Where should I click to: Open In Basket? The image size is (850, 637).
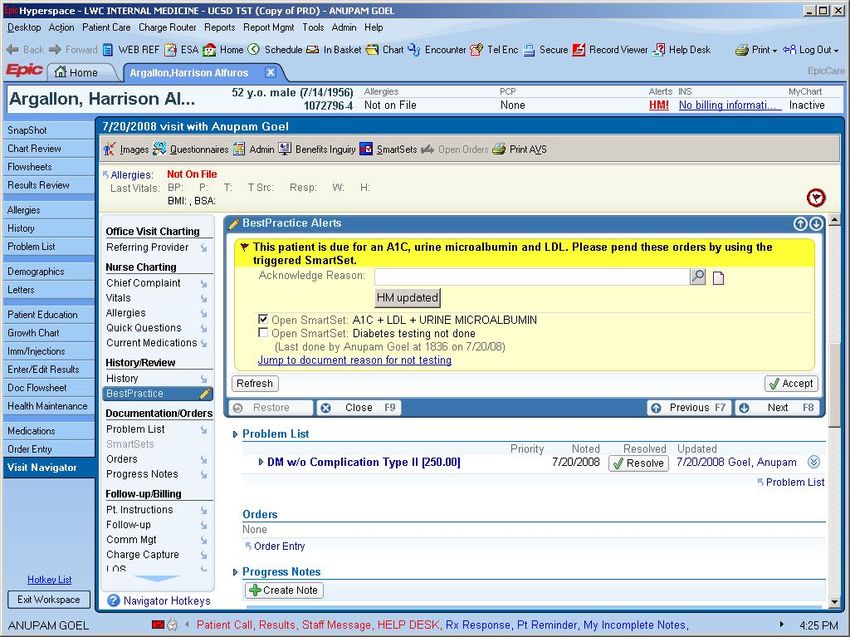(333, 50)
